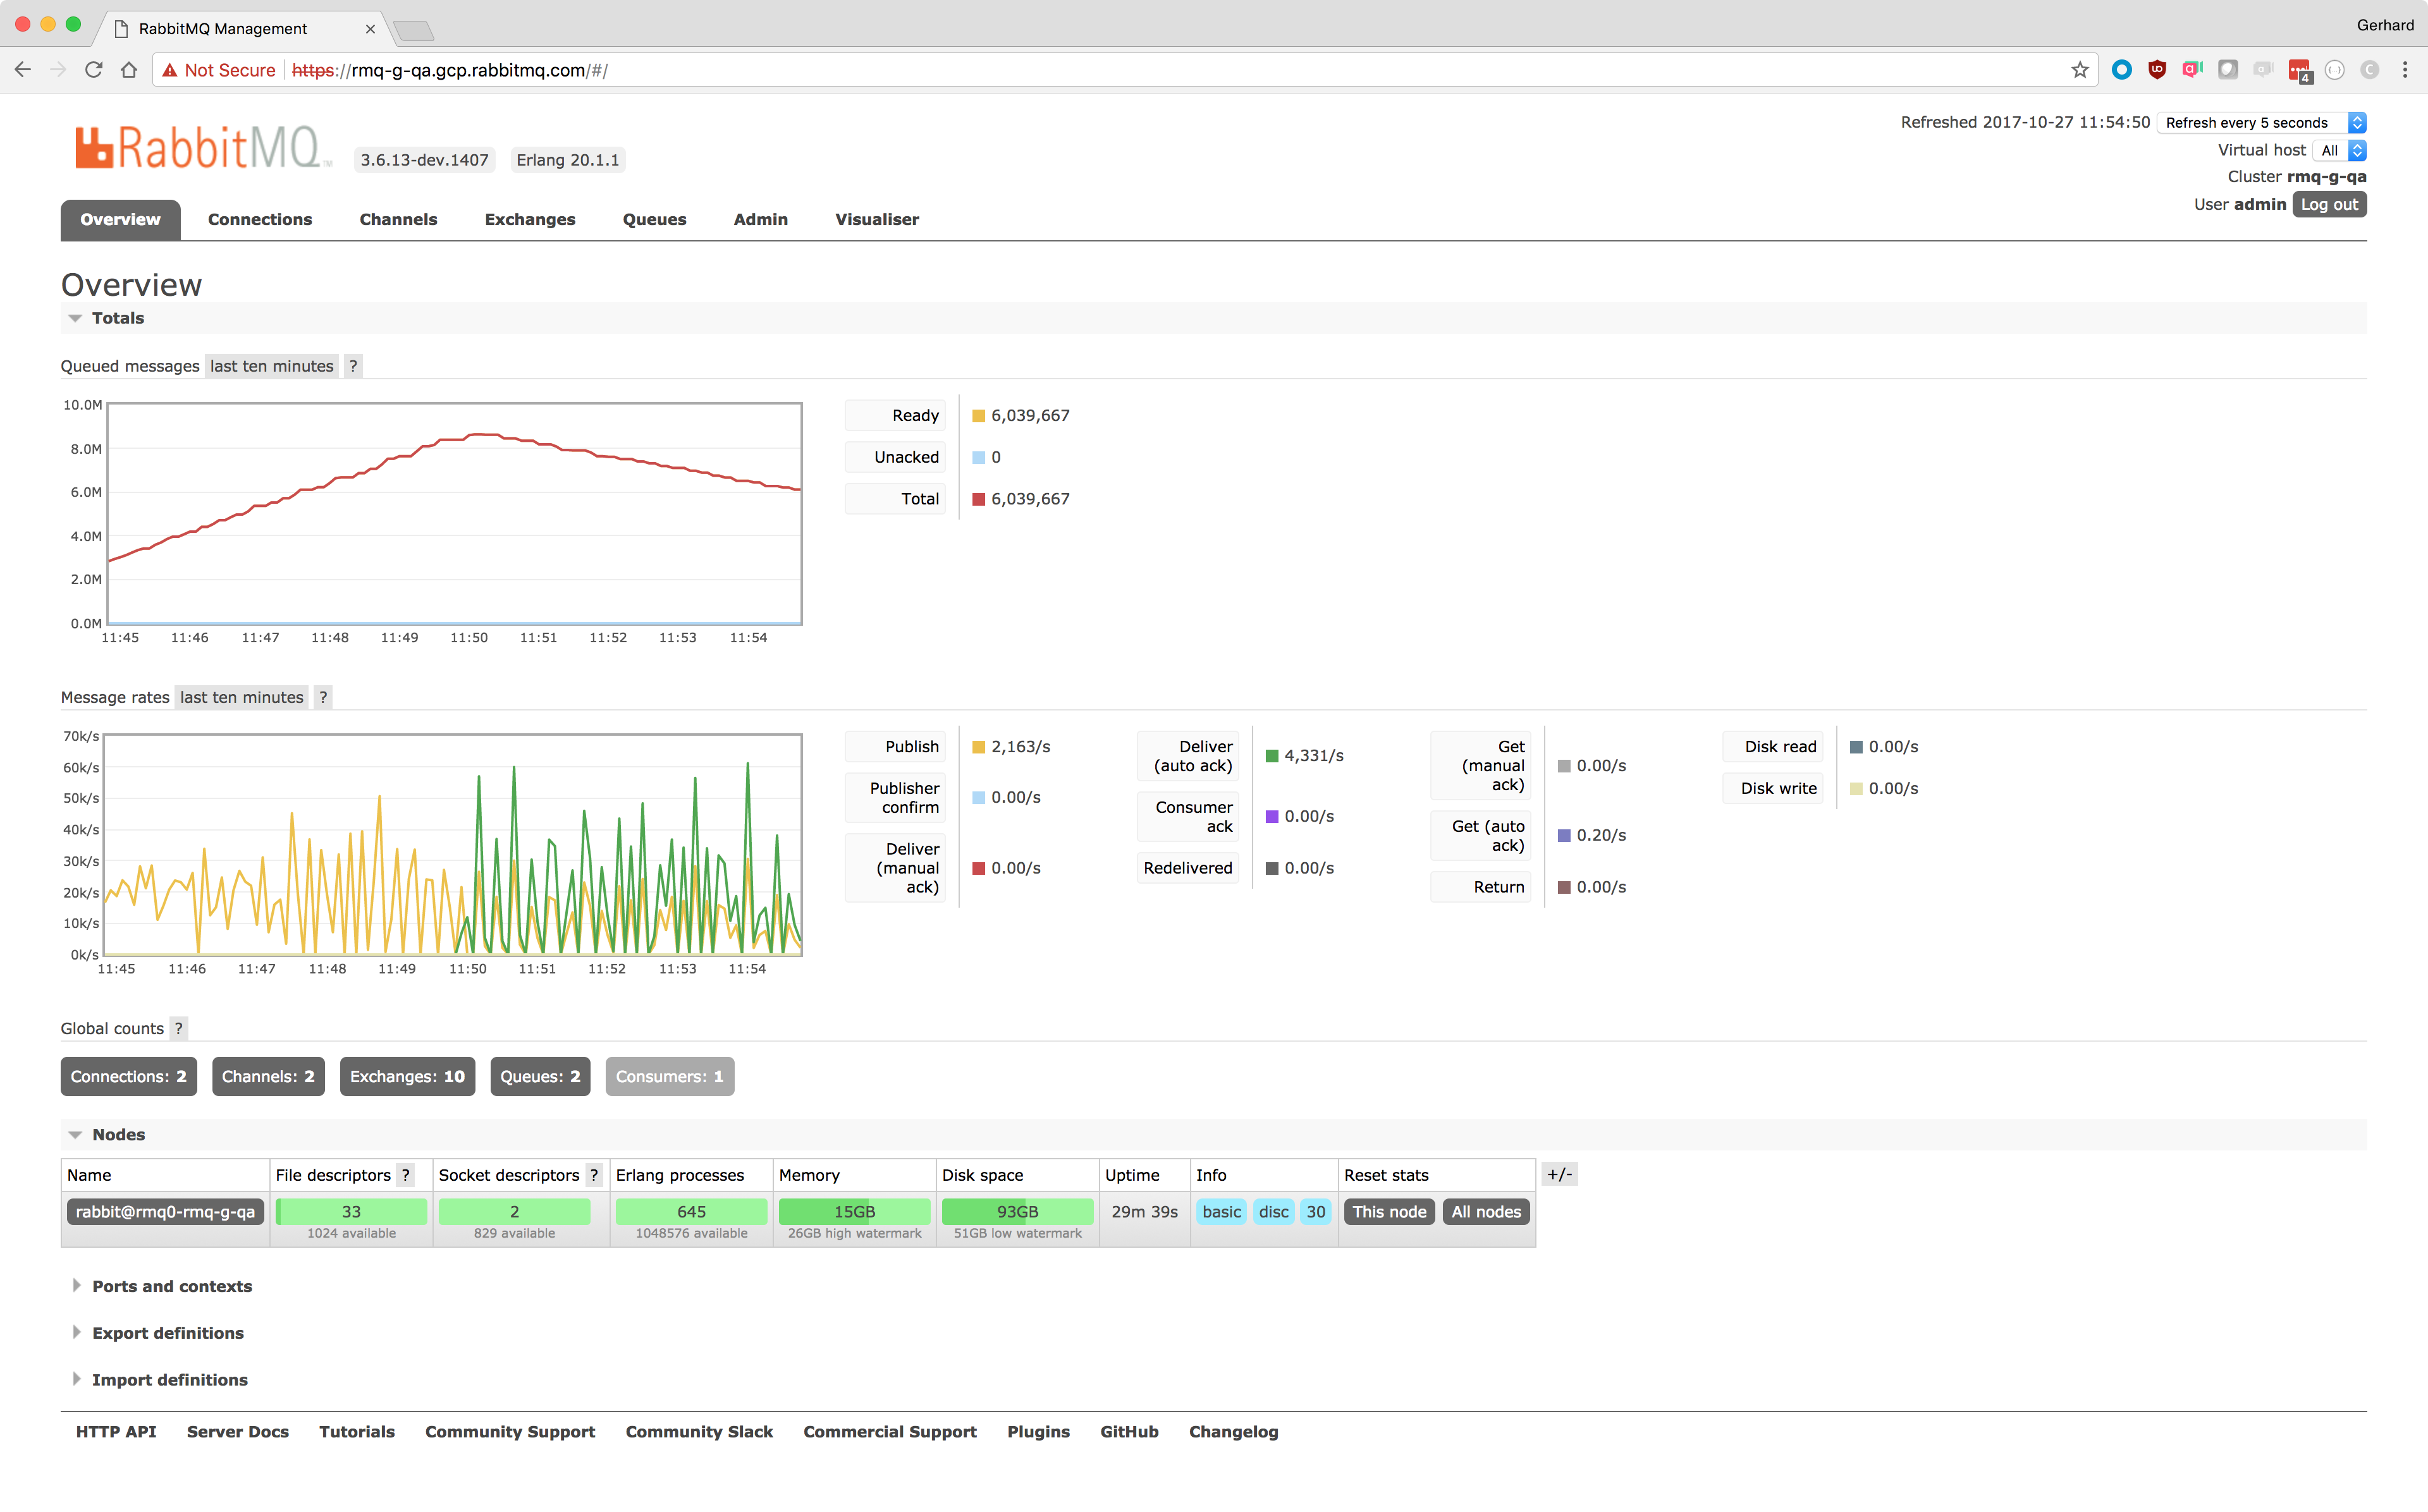Open the Changelog footer link
2428x1512 pixels.
point(1233,1432)
